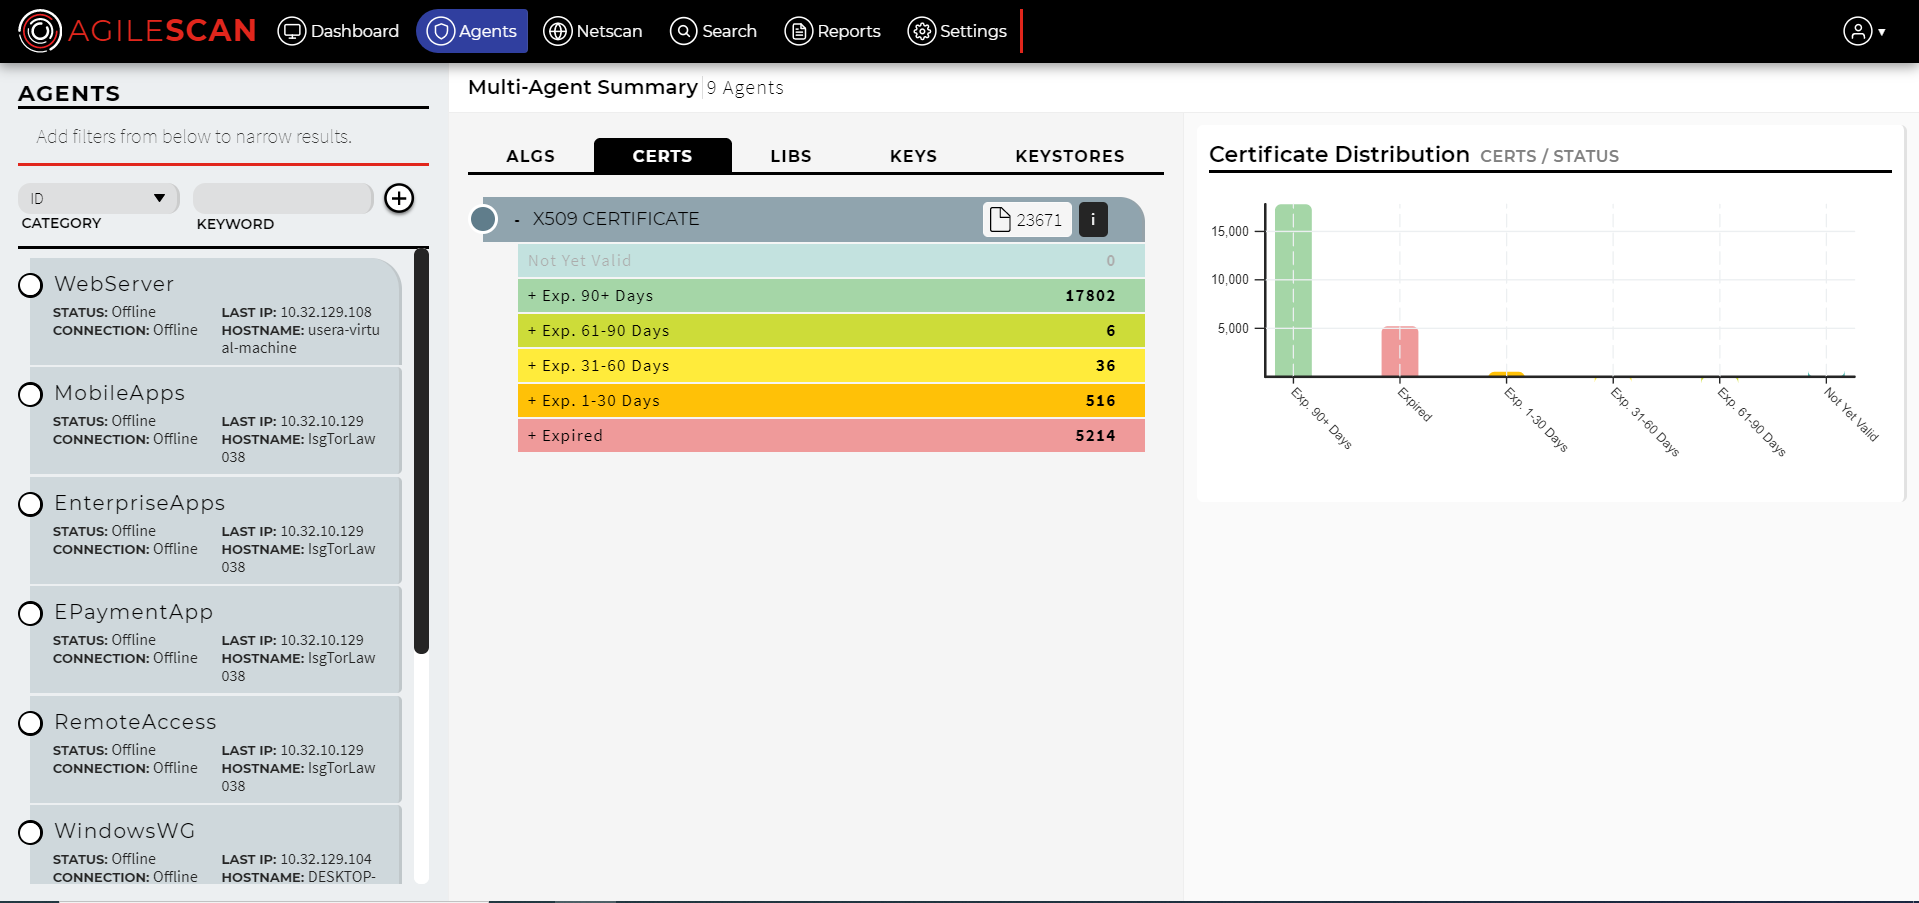Open the Search page

click(x=713, y=31)
